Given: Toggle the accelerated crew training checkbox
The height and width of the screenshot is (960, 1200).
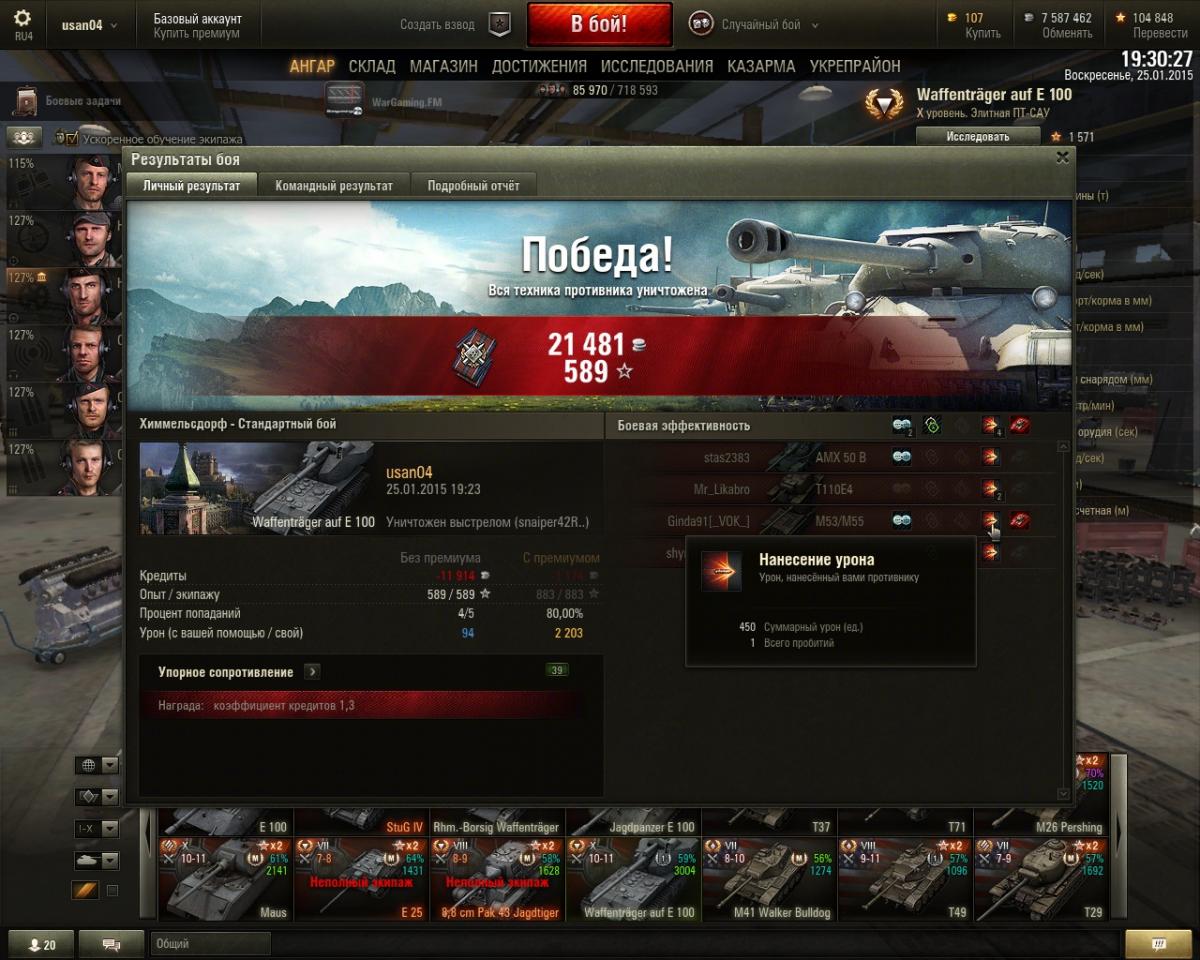Looking at the screenshot, I should (59, 137).
